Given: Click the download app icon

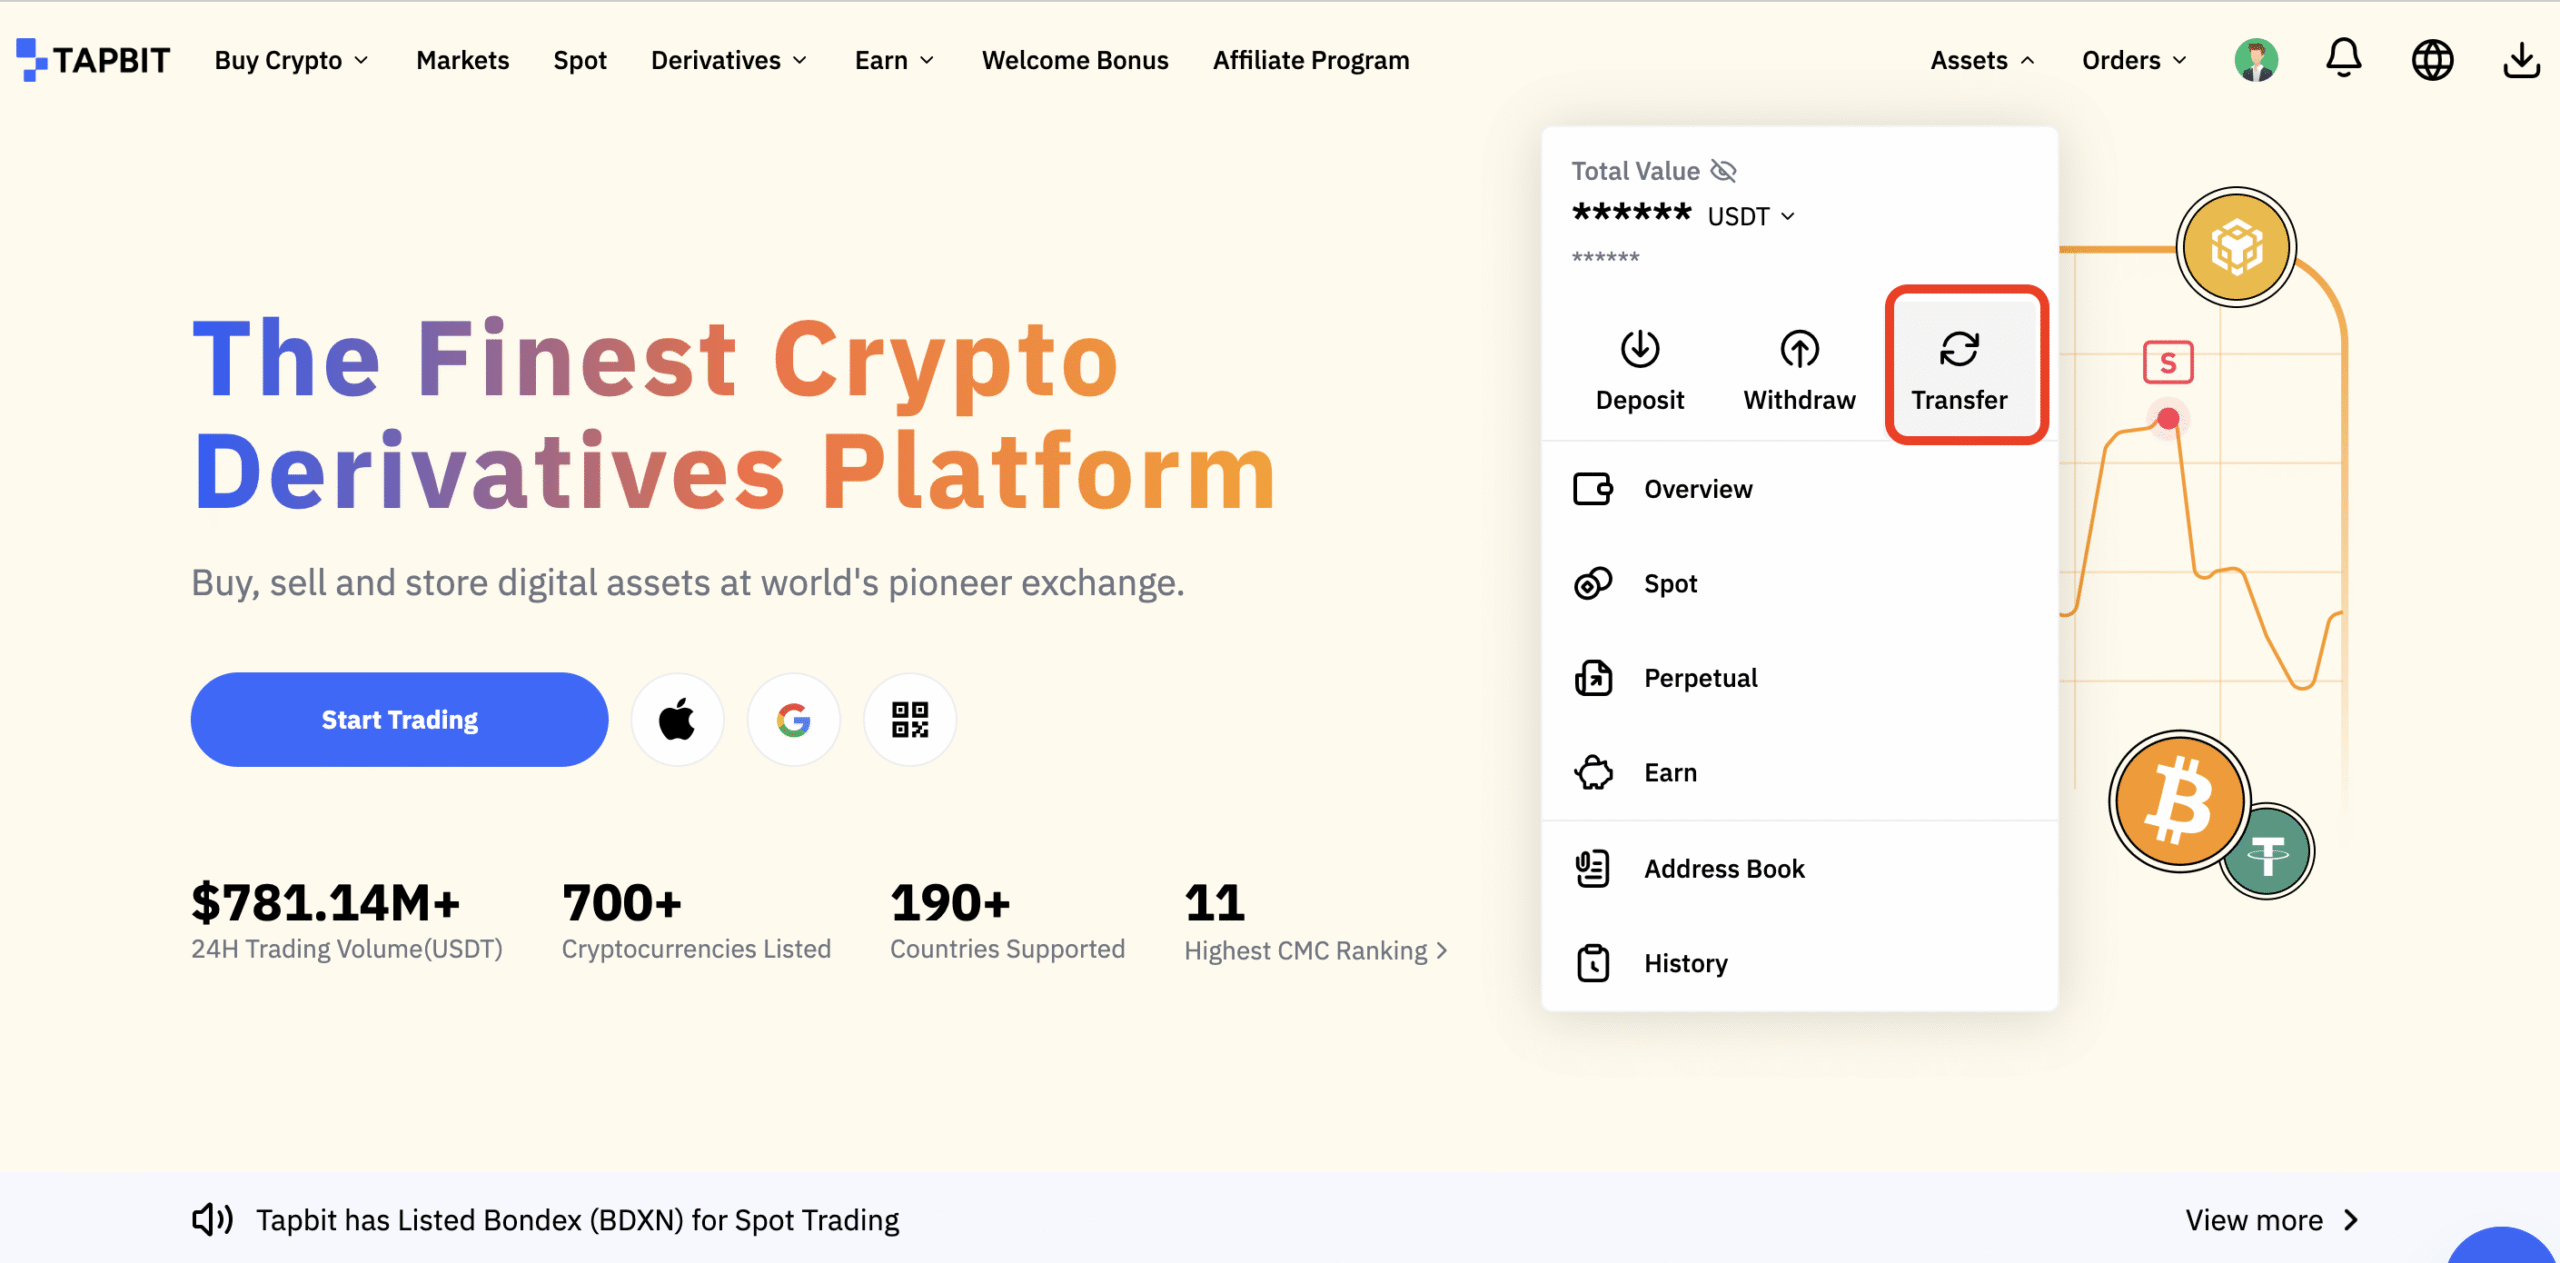Looking at the screenshot, I should [x=2521, y=60].
